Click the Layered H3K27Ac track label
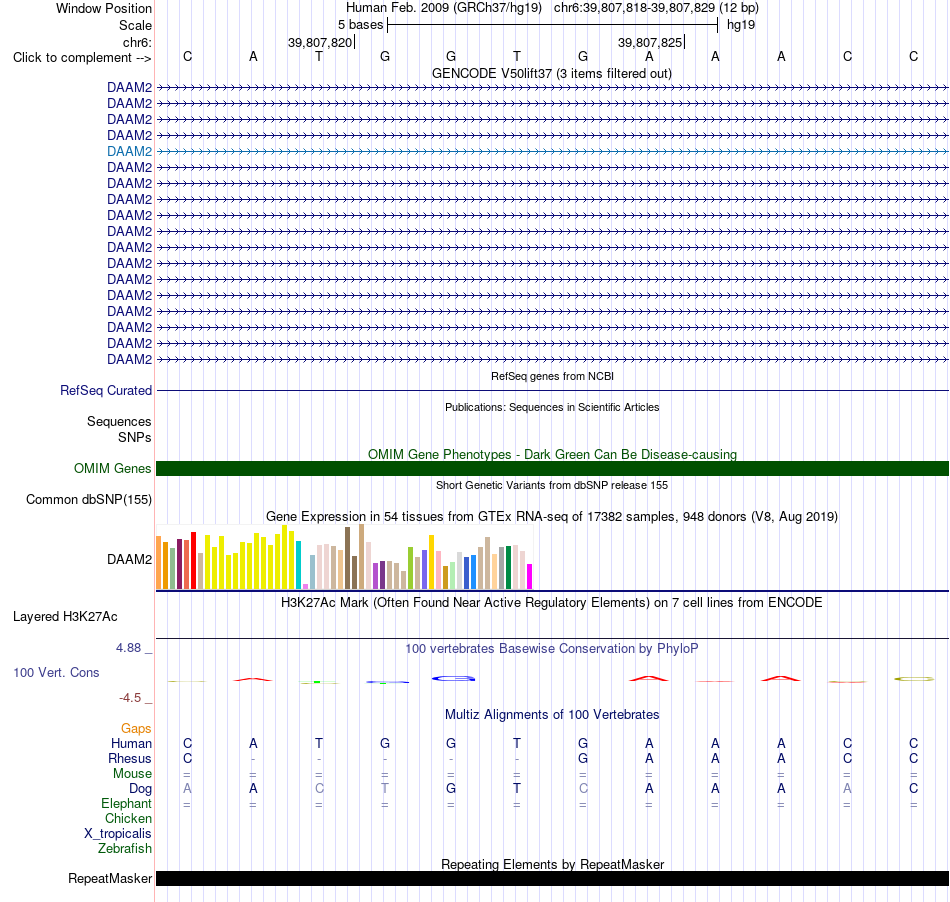This screenshot has height=902, width=950. pyautogui.click(x=65, y=617)
